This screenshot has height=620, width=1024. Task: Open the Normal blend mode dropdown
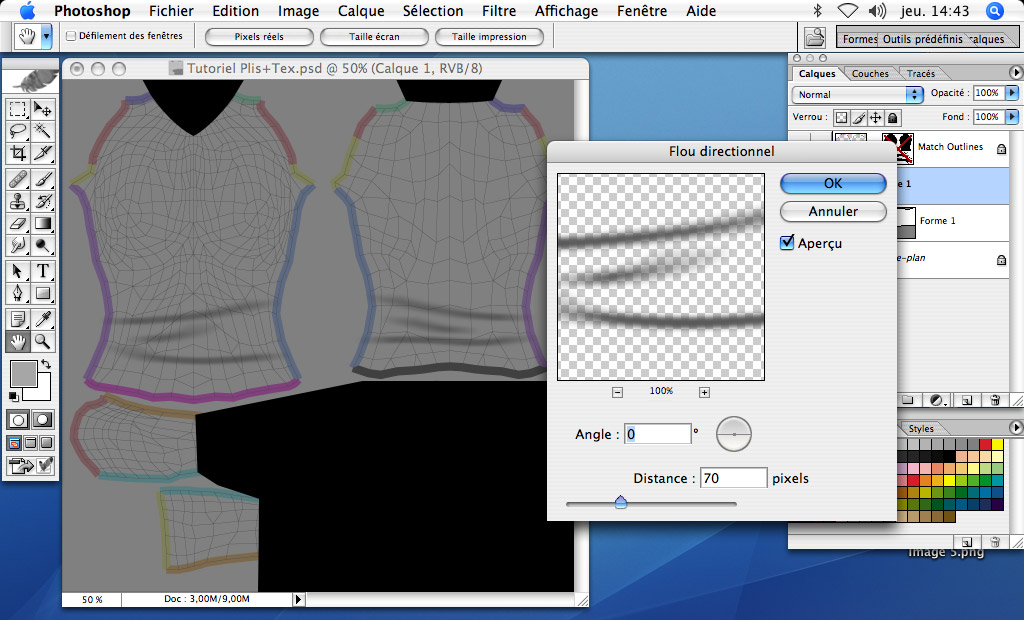pyautogui.click(x=857, y=95)
